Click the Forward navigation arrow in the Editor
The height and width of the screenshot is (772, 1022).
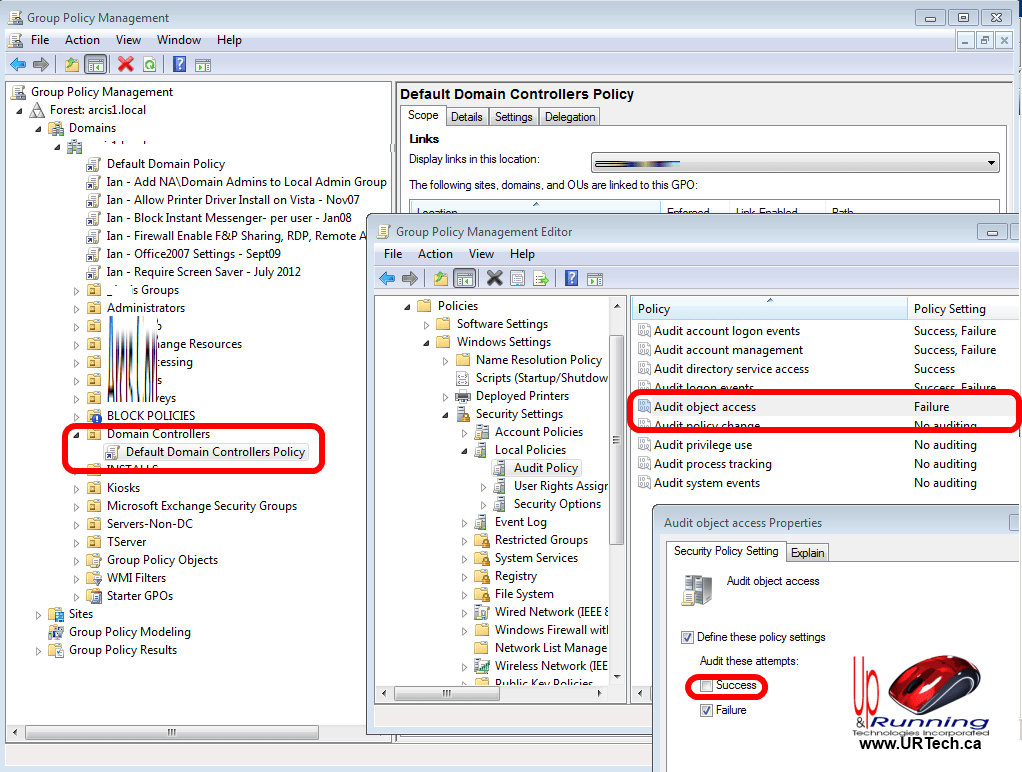[409, 278]
